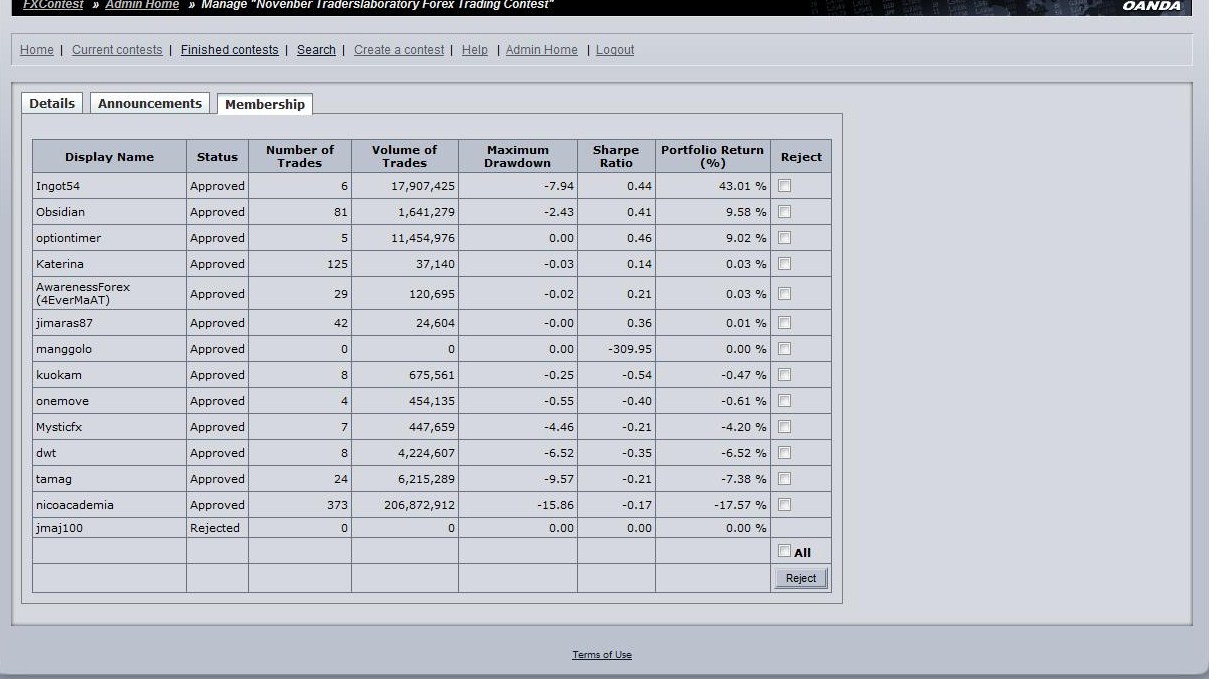Go to the Home link
Screen dimensions: 1209x679
tap(37, 50)
